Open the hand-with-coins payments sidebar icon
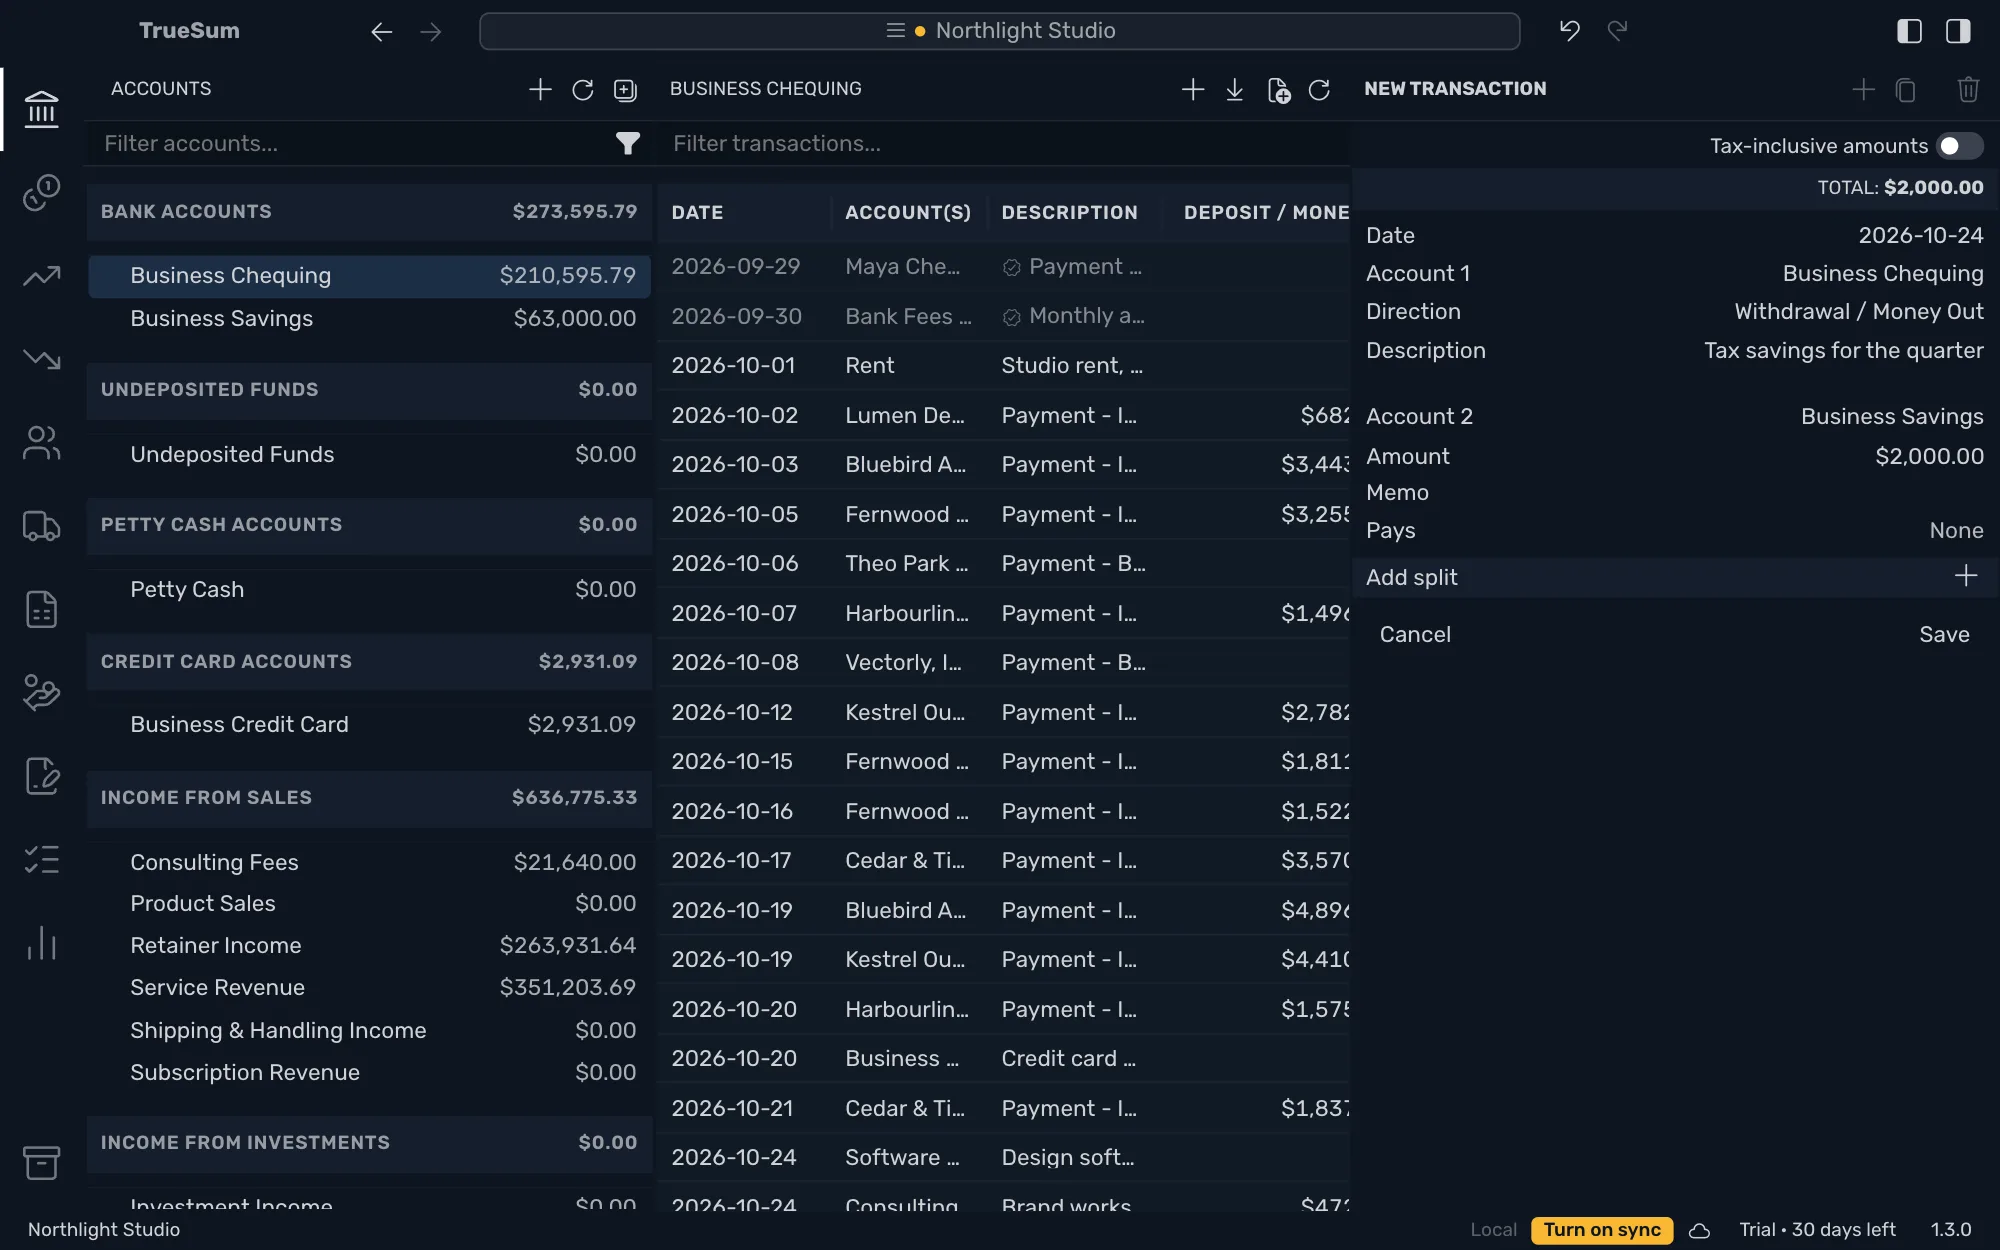The height and width of the screenshot is (1250, 2000). pos(41,692)
